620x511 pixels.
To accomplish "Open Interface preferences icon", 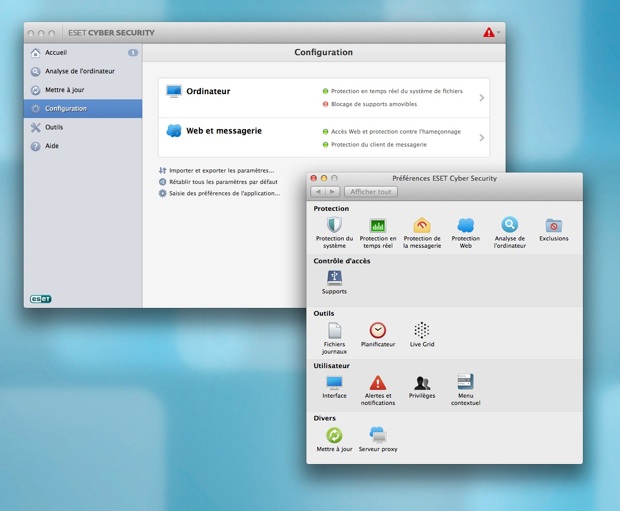I will [x=335, y=382].
